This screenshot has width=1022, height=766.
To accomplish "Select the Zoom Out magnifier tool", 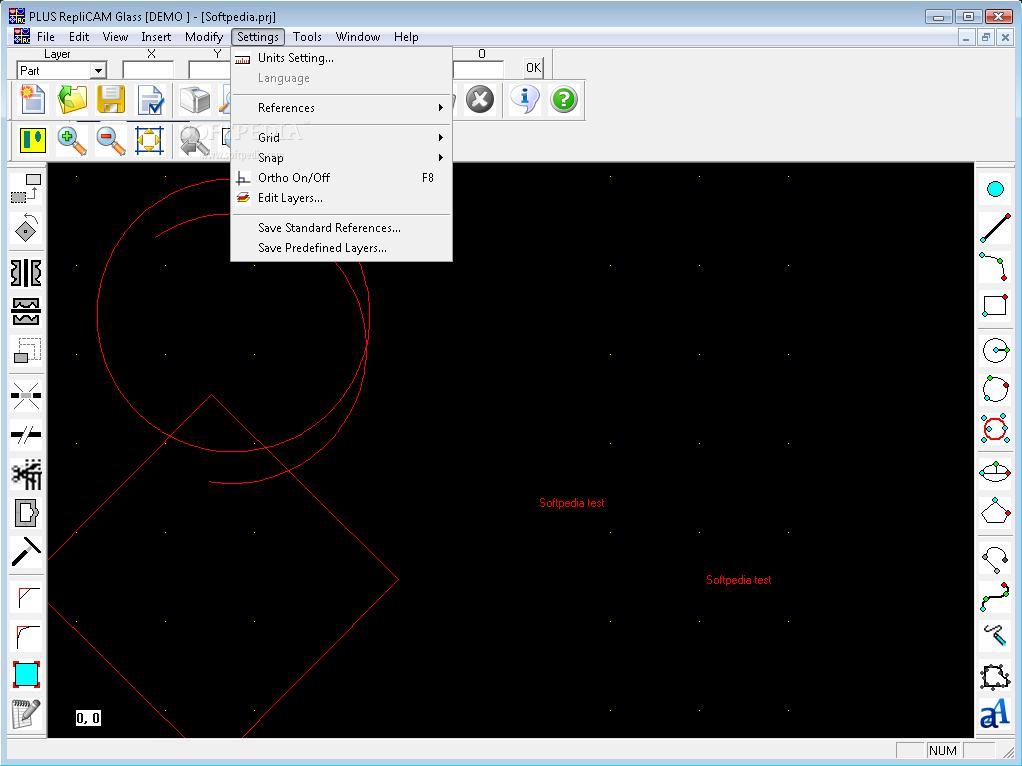I will (x=110, y=140).
